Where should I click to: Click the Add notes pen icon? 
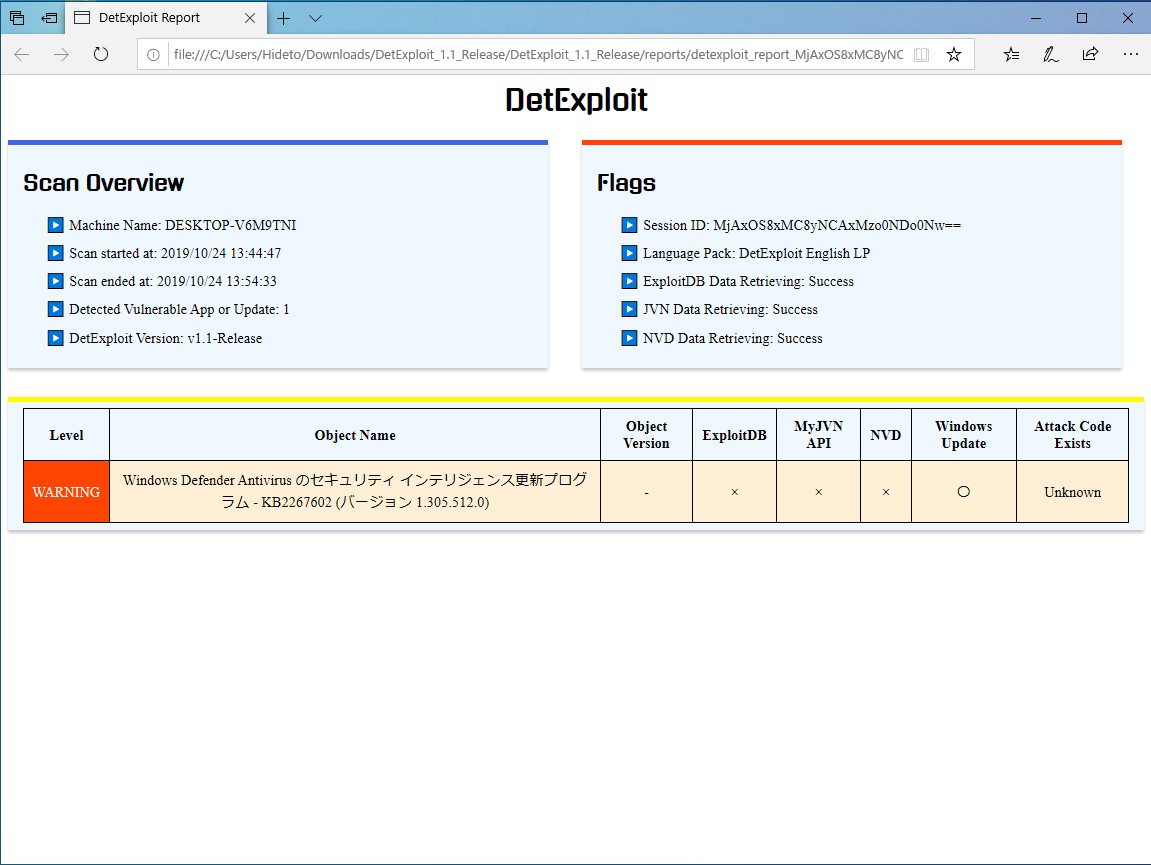click(1050, 54)
